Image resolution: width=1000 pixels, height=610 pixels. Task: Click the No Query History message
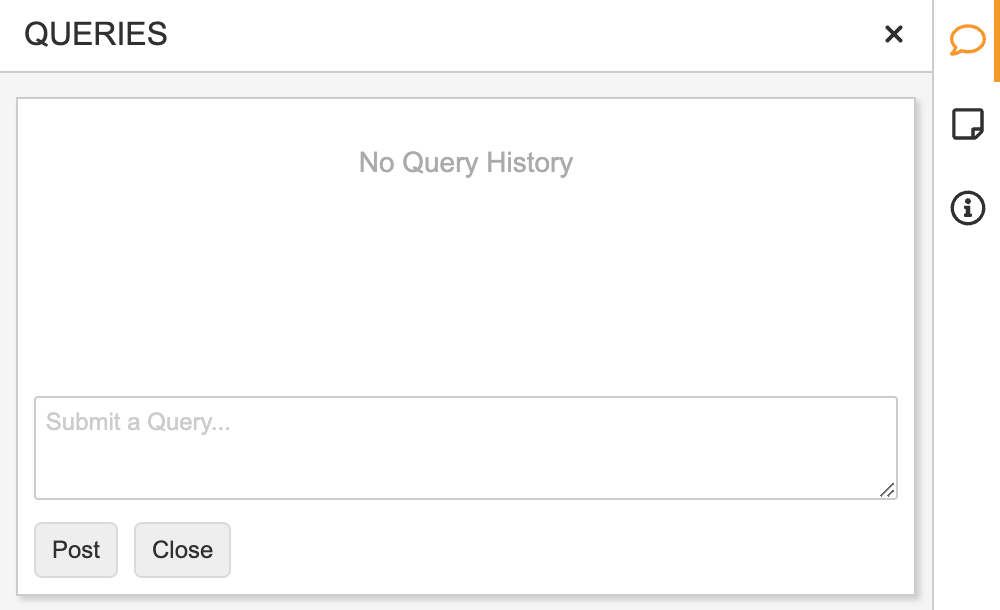pos(465,163)
